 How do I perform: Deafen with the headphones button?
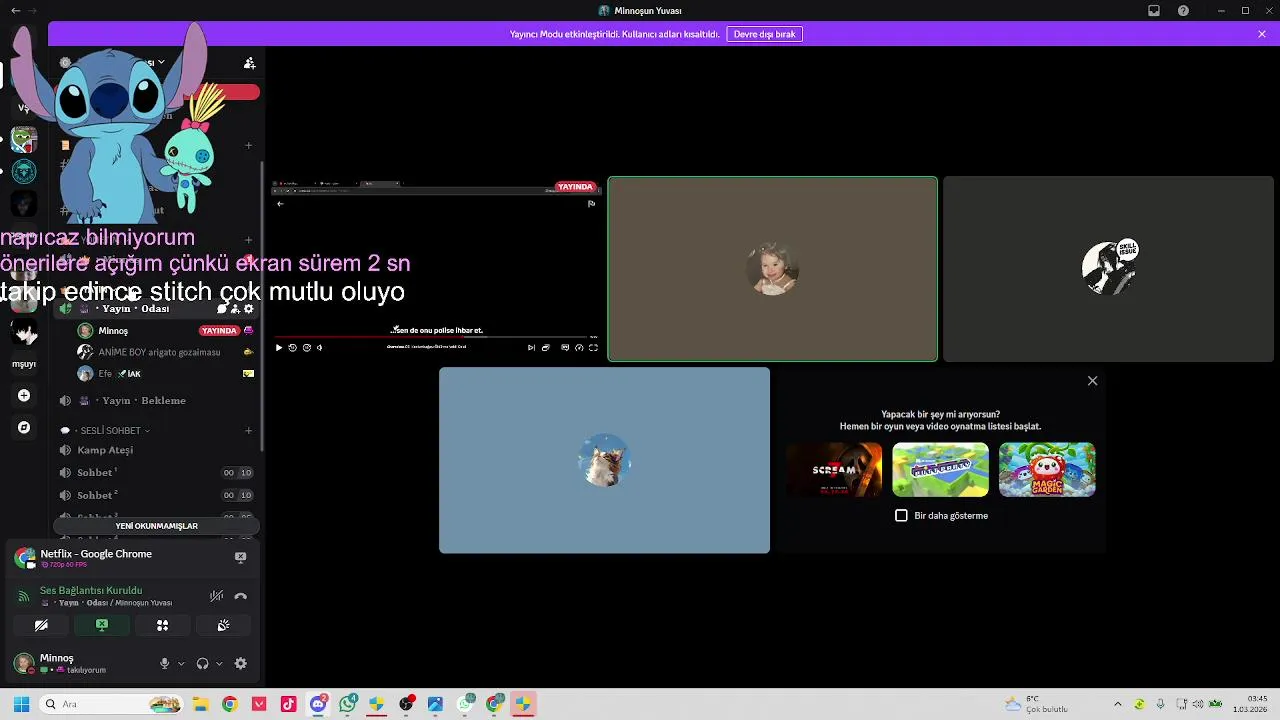202,663
